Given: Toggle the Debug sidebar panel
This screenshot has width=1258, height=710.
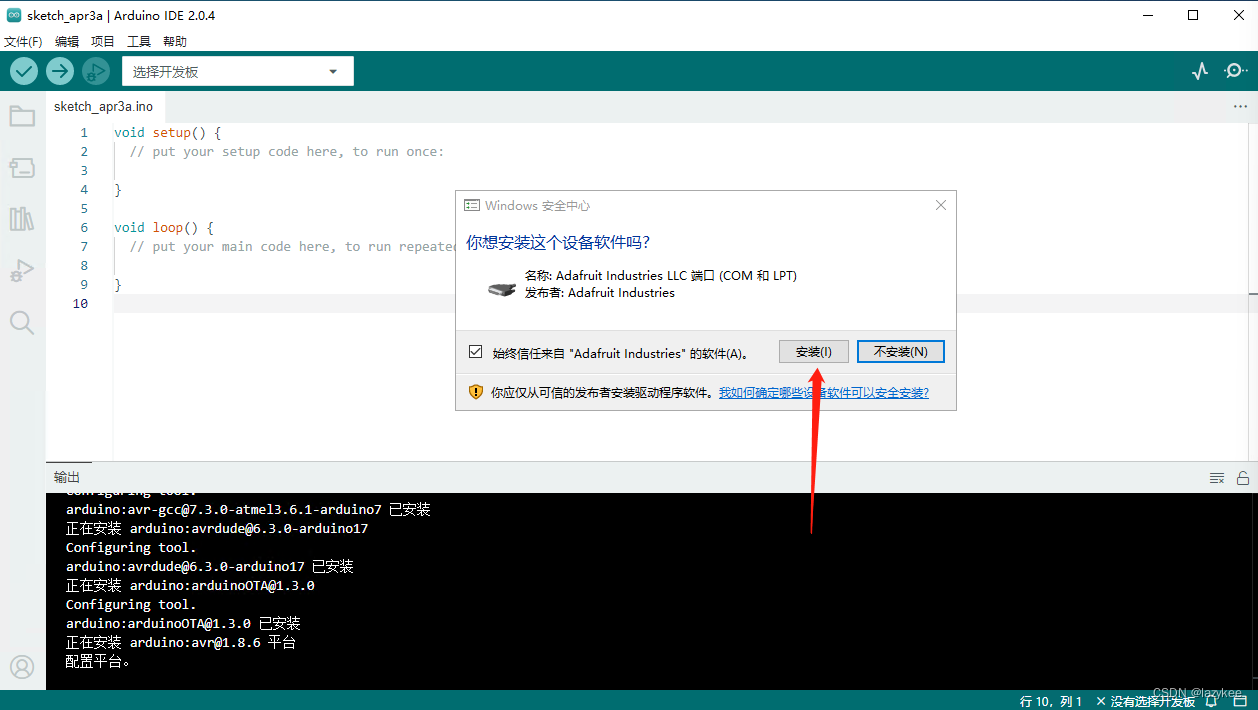Looking at the screenshot, I should point(22,270).
